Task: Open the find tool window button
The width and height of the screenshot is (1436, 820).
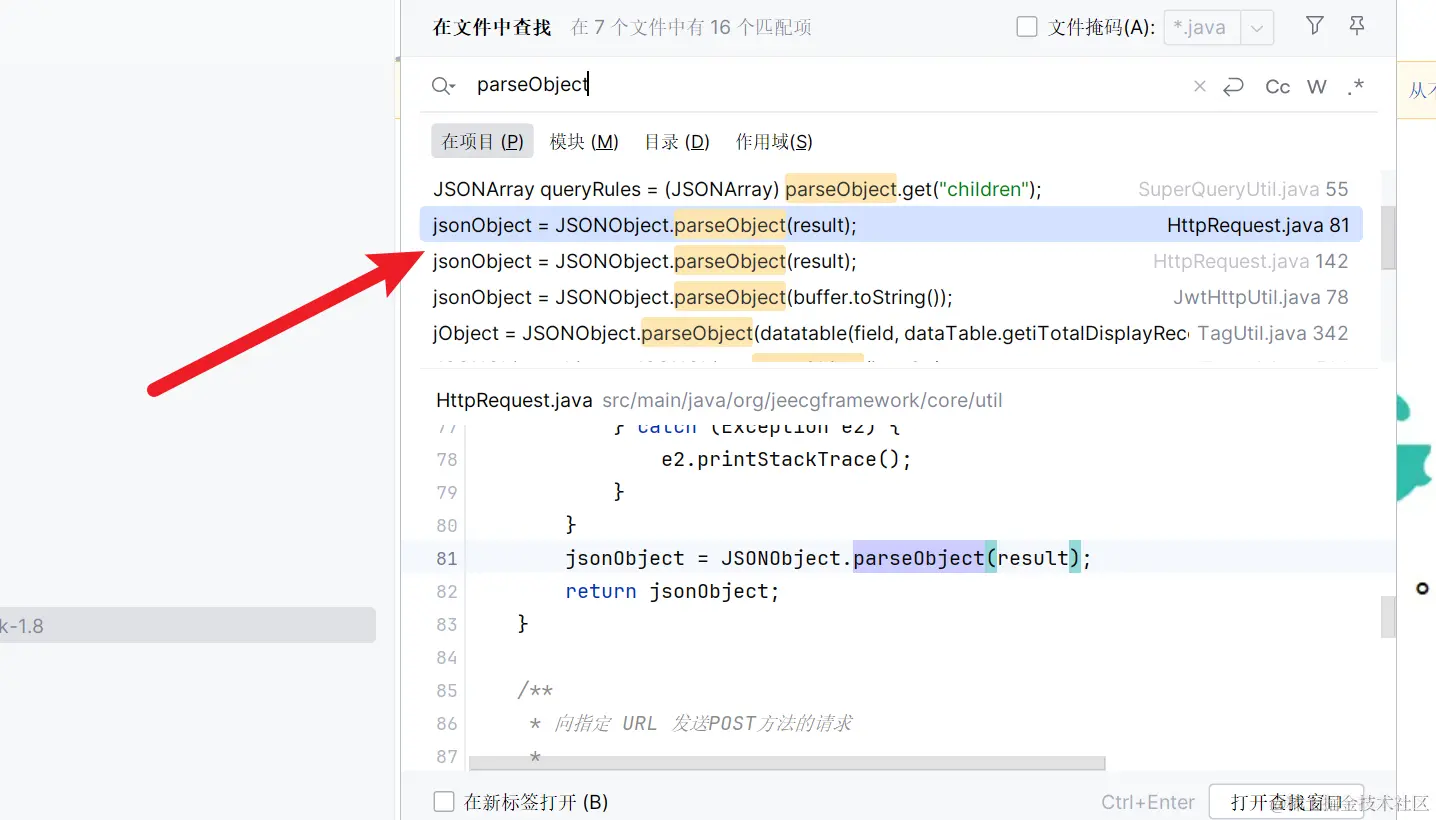Action: click(1286, 802)
